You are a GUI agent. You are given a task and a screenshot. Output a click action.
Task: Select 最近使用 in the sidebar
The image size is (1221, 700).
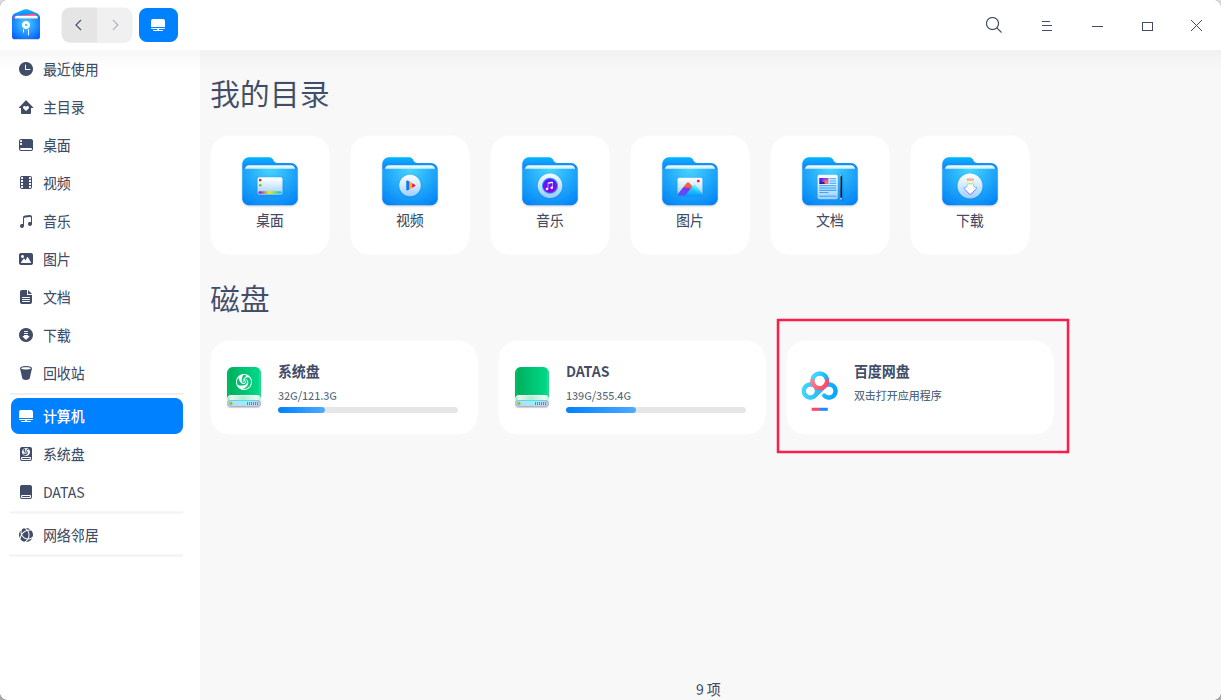pos(97,70)
